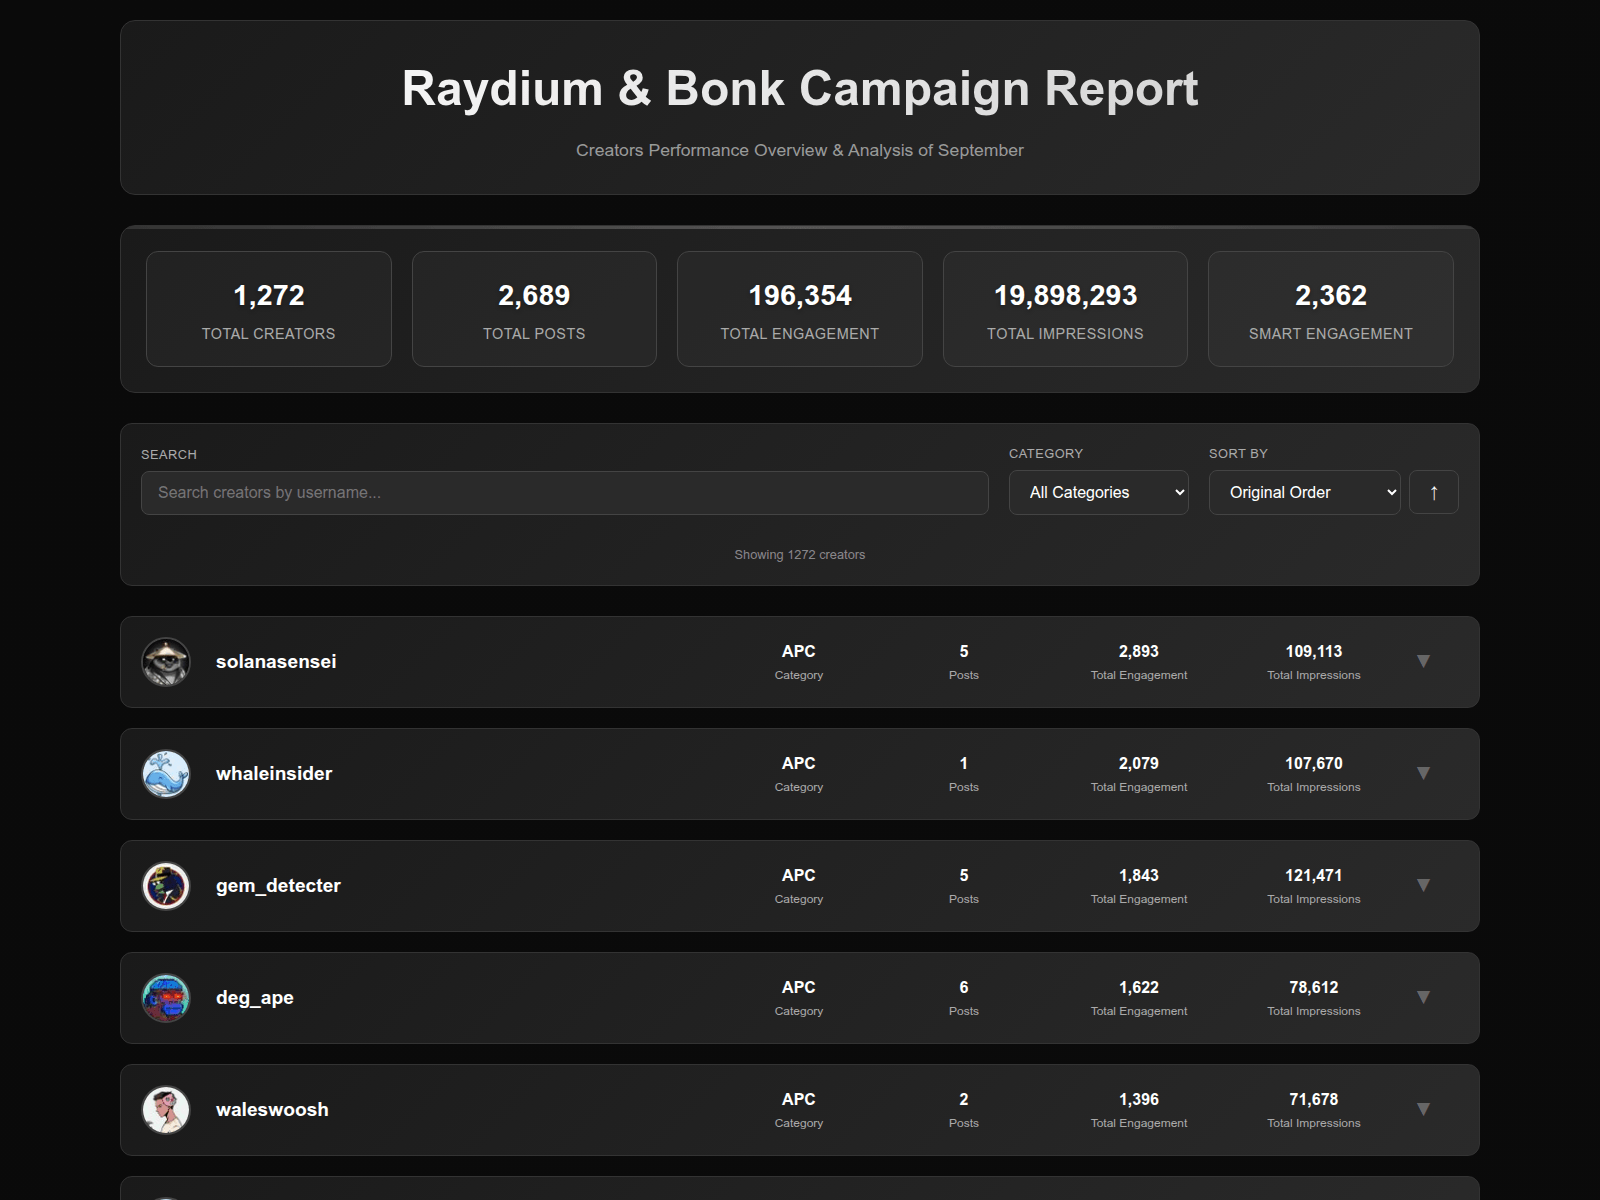Click waleswoosh's 1,396 total engagement value
This screenshot has height=1200, width=1600.
(1139, 1099)
